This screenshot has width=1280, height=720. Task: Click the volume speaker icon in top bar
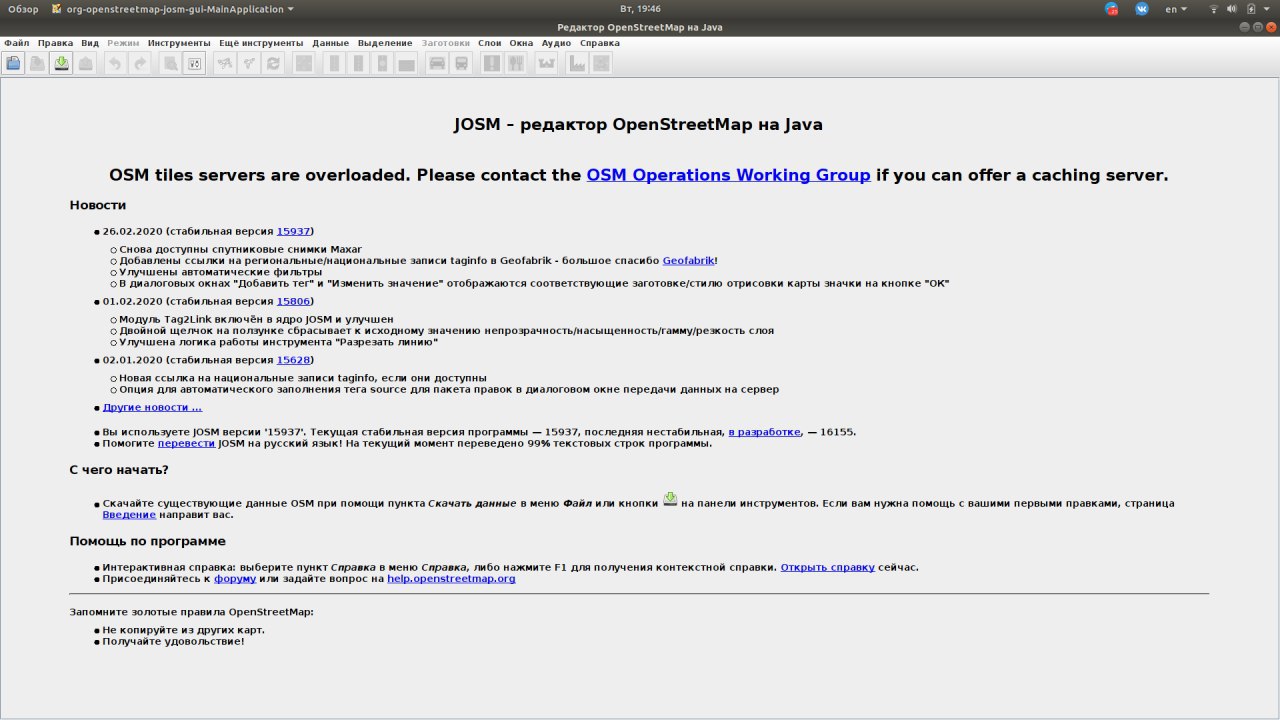(x=1233, y=9)
